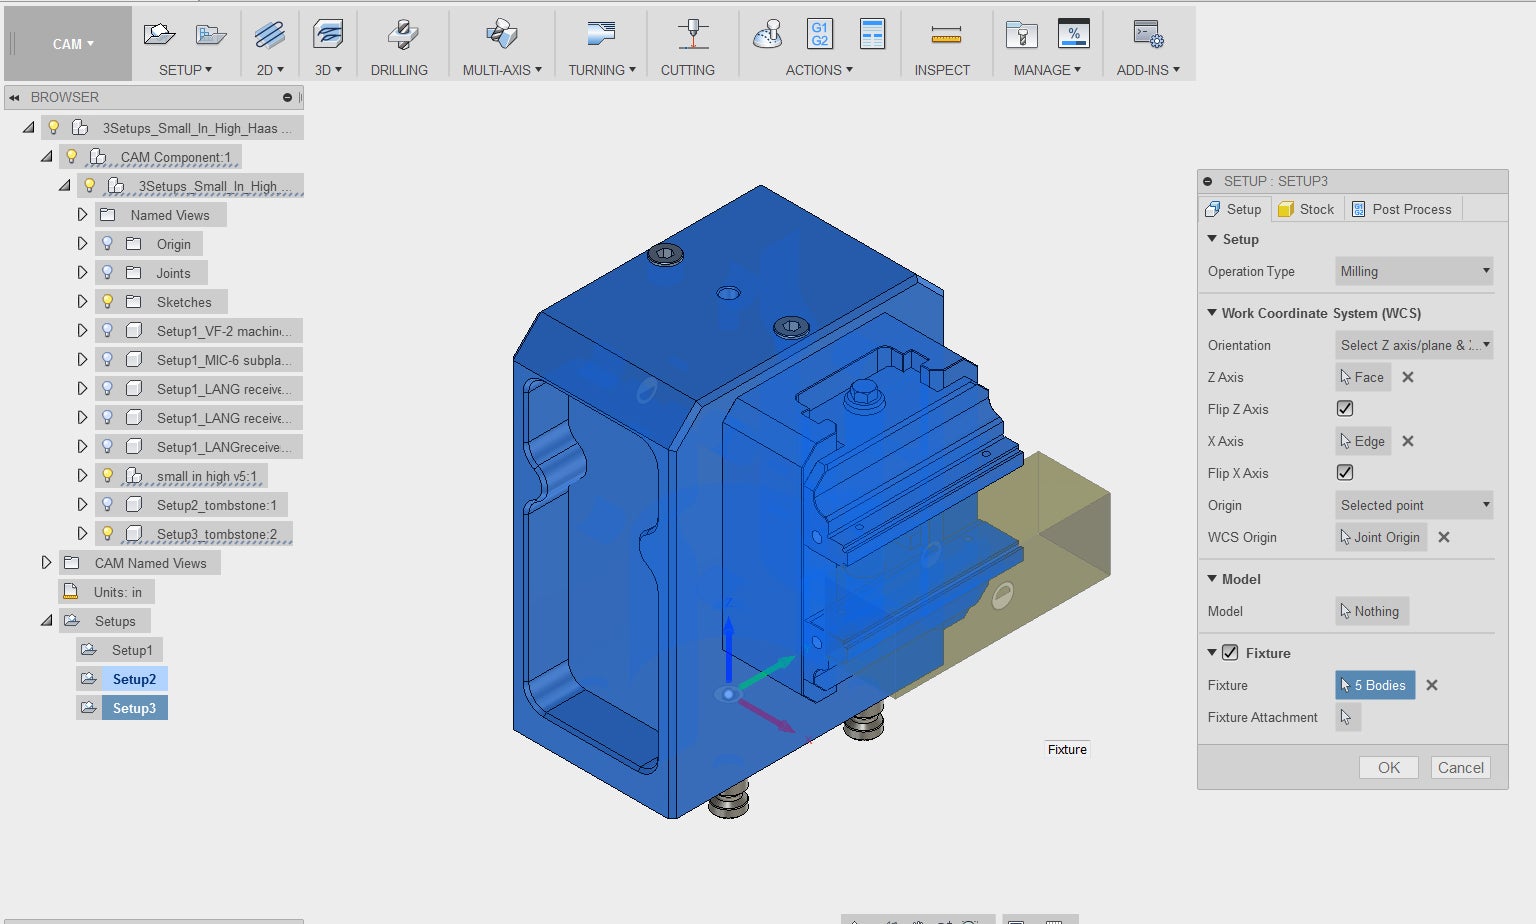Screen dimensions: 1536x924
Task: Click the Multi-Axis toolpath icon
Action: tap(501, 35)
